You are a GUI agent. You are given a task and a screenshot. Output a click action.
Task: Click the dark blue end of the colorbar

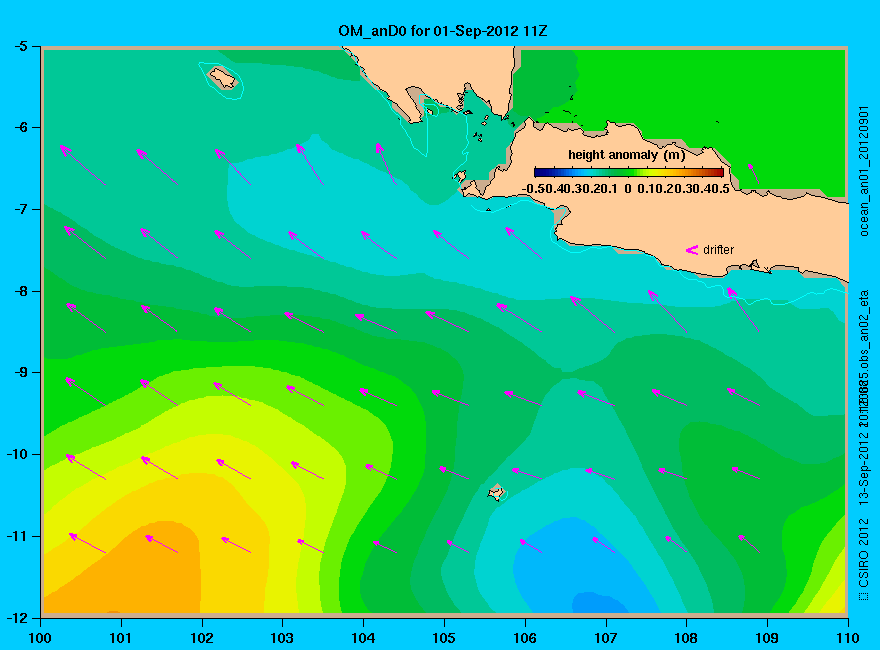[x=539, y=172]
